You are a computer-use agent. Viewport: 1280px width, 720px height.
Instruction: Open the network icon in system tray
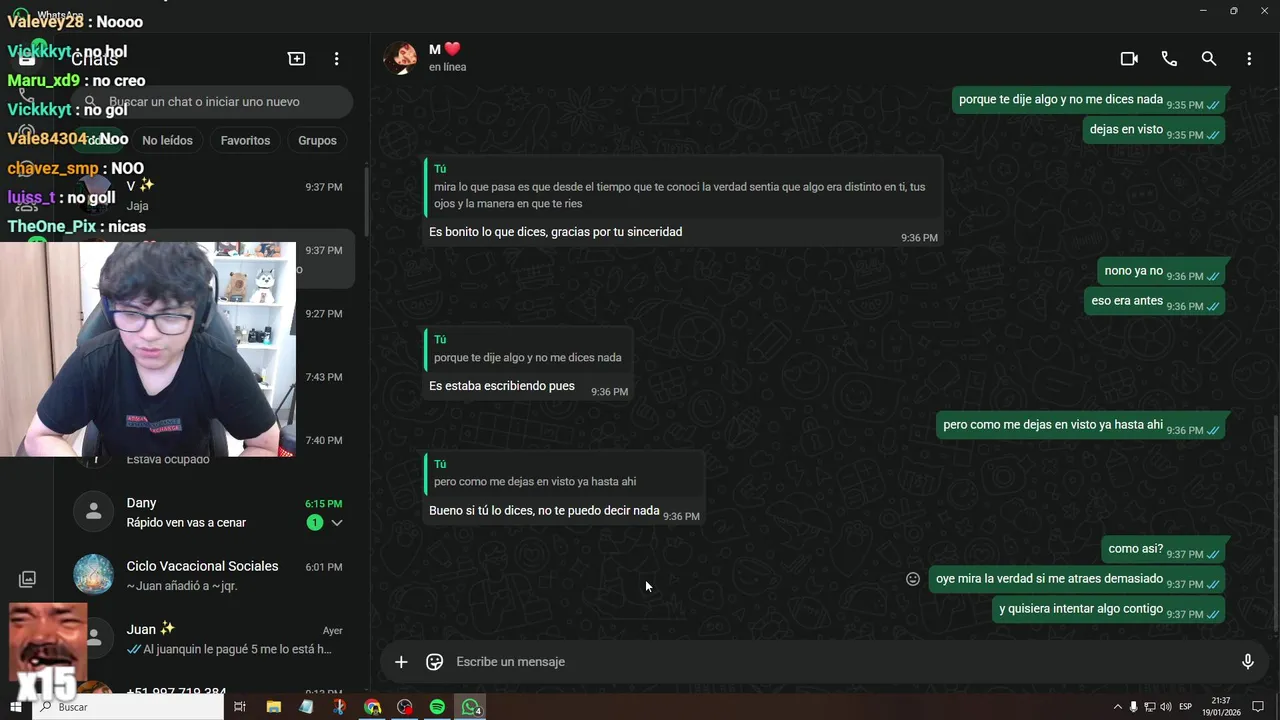pyautogui.click(x=1149, y=707)
